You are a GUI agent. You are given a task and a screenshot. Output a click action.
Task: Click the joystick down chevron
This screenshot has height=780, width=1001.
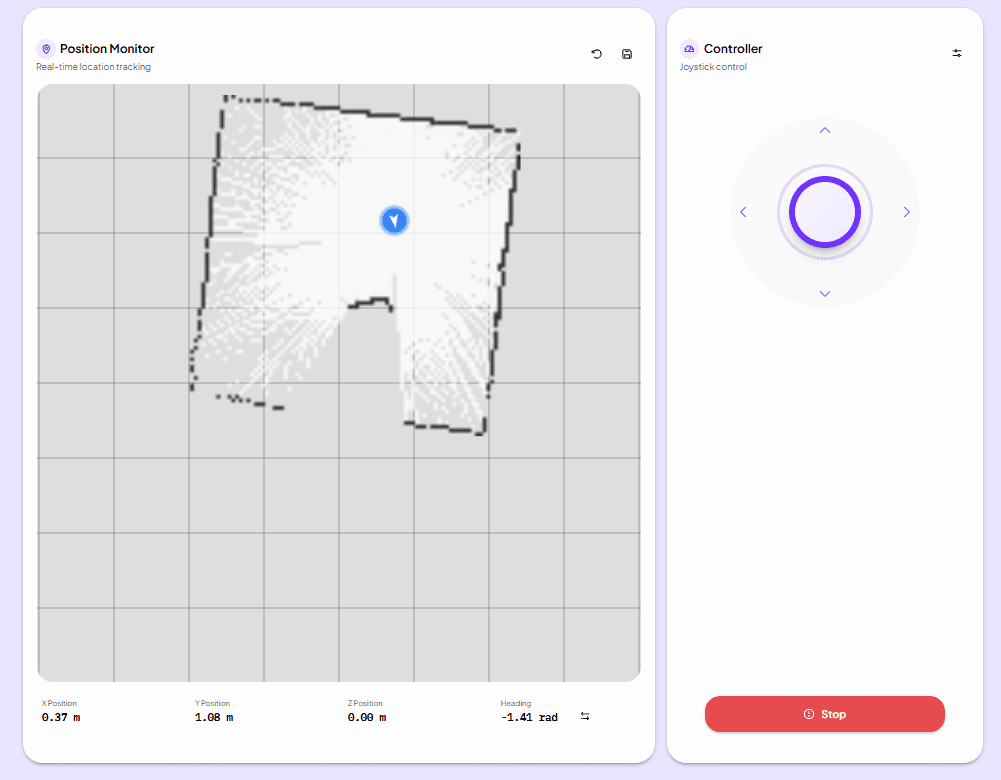[825, 294]
